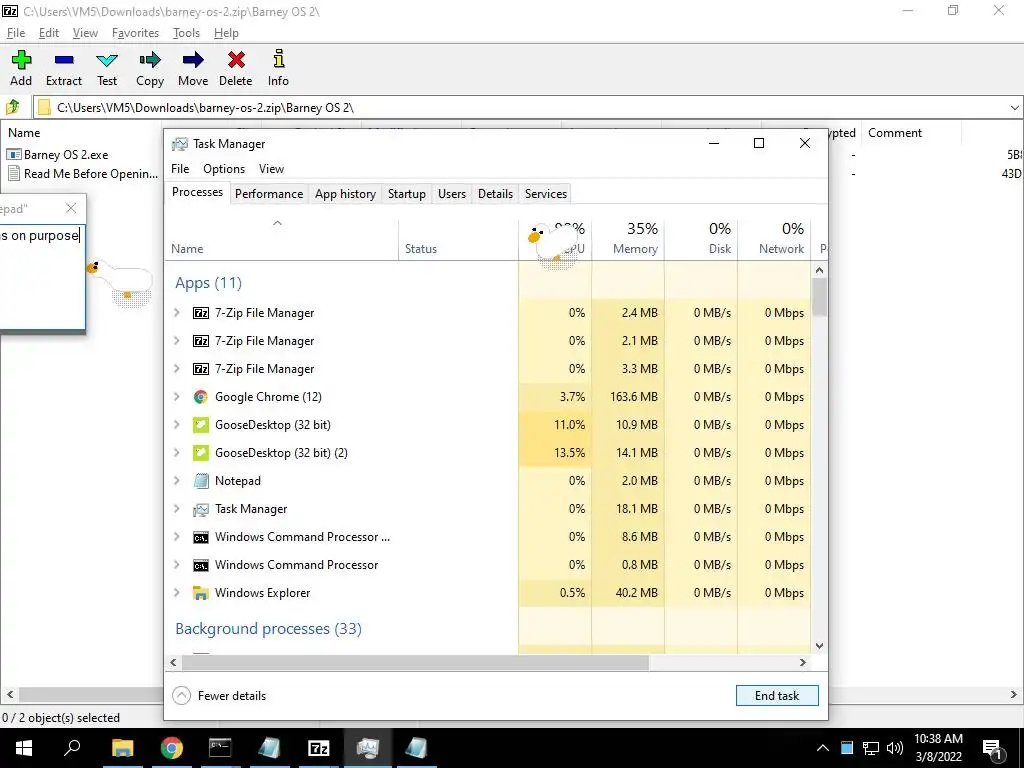Viewport: 1024px width, 768px height.
Task: Open Google Chrome from the taskbar
Action: (x=171, y=748)
